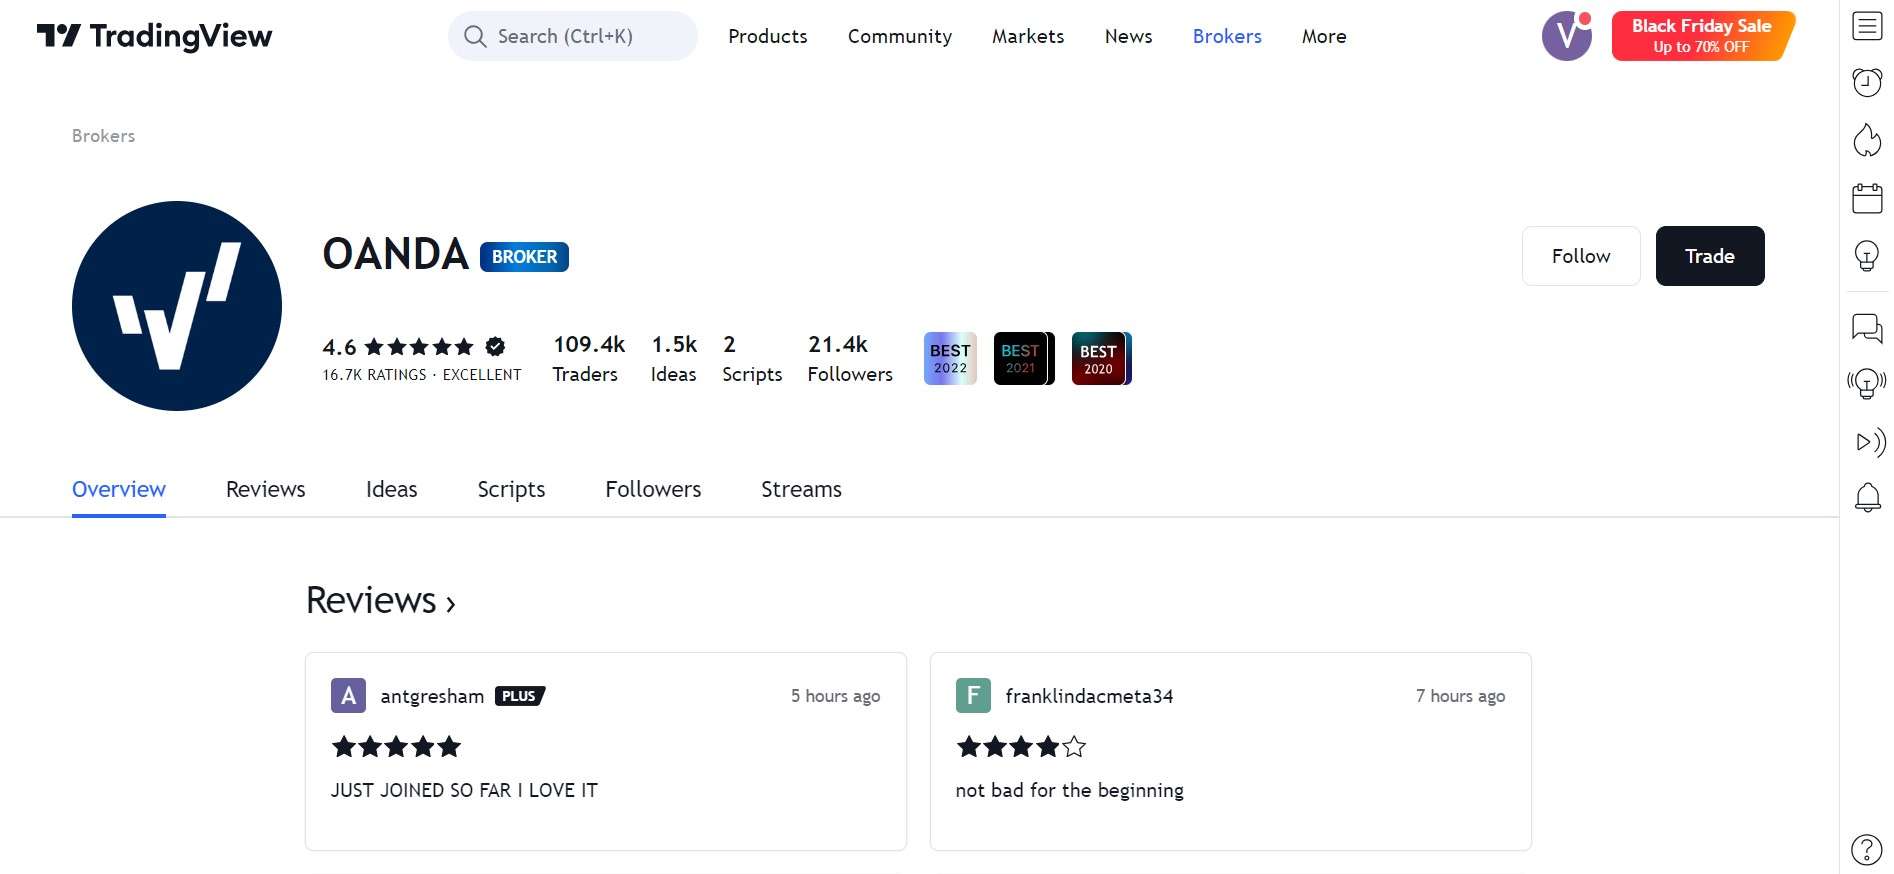Open the Help center question mark icon
This screenshot has height=874, width=1894.
click(x=1867, y=850)
